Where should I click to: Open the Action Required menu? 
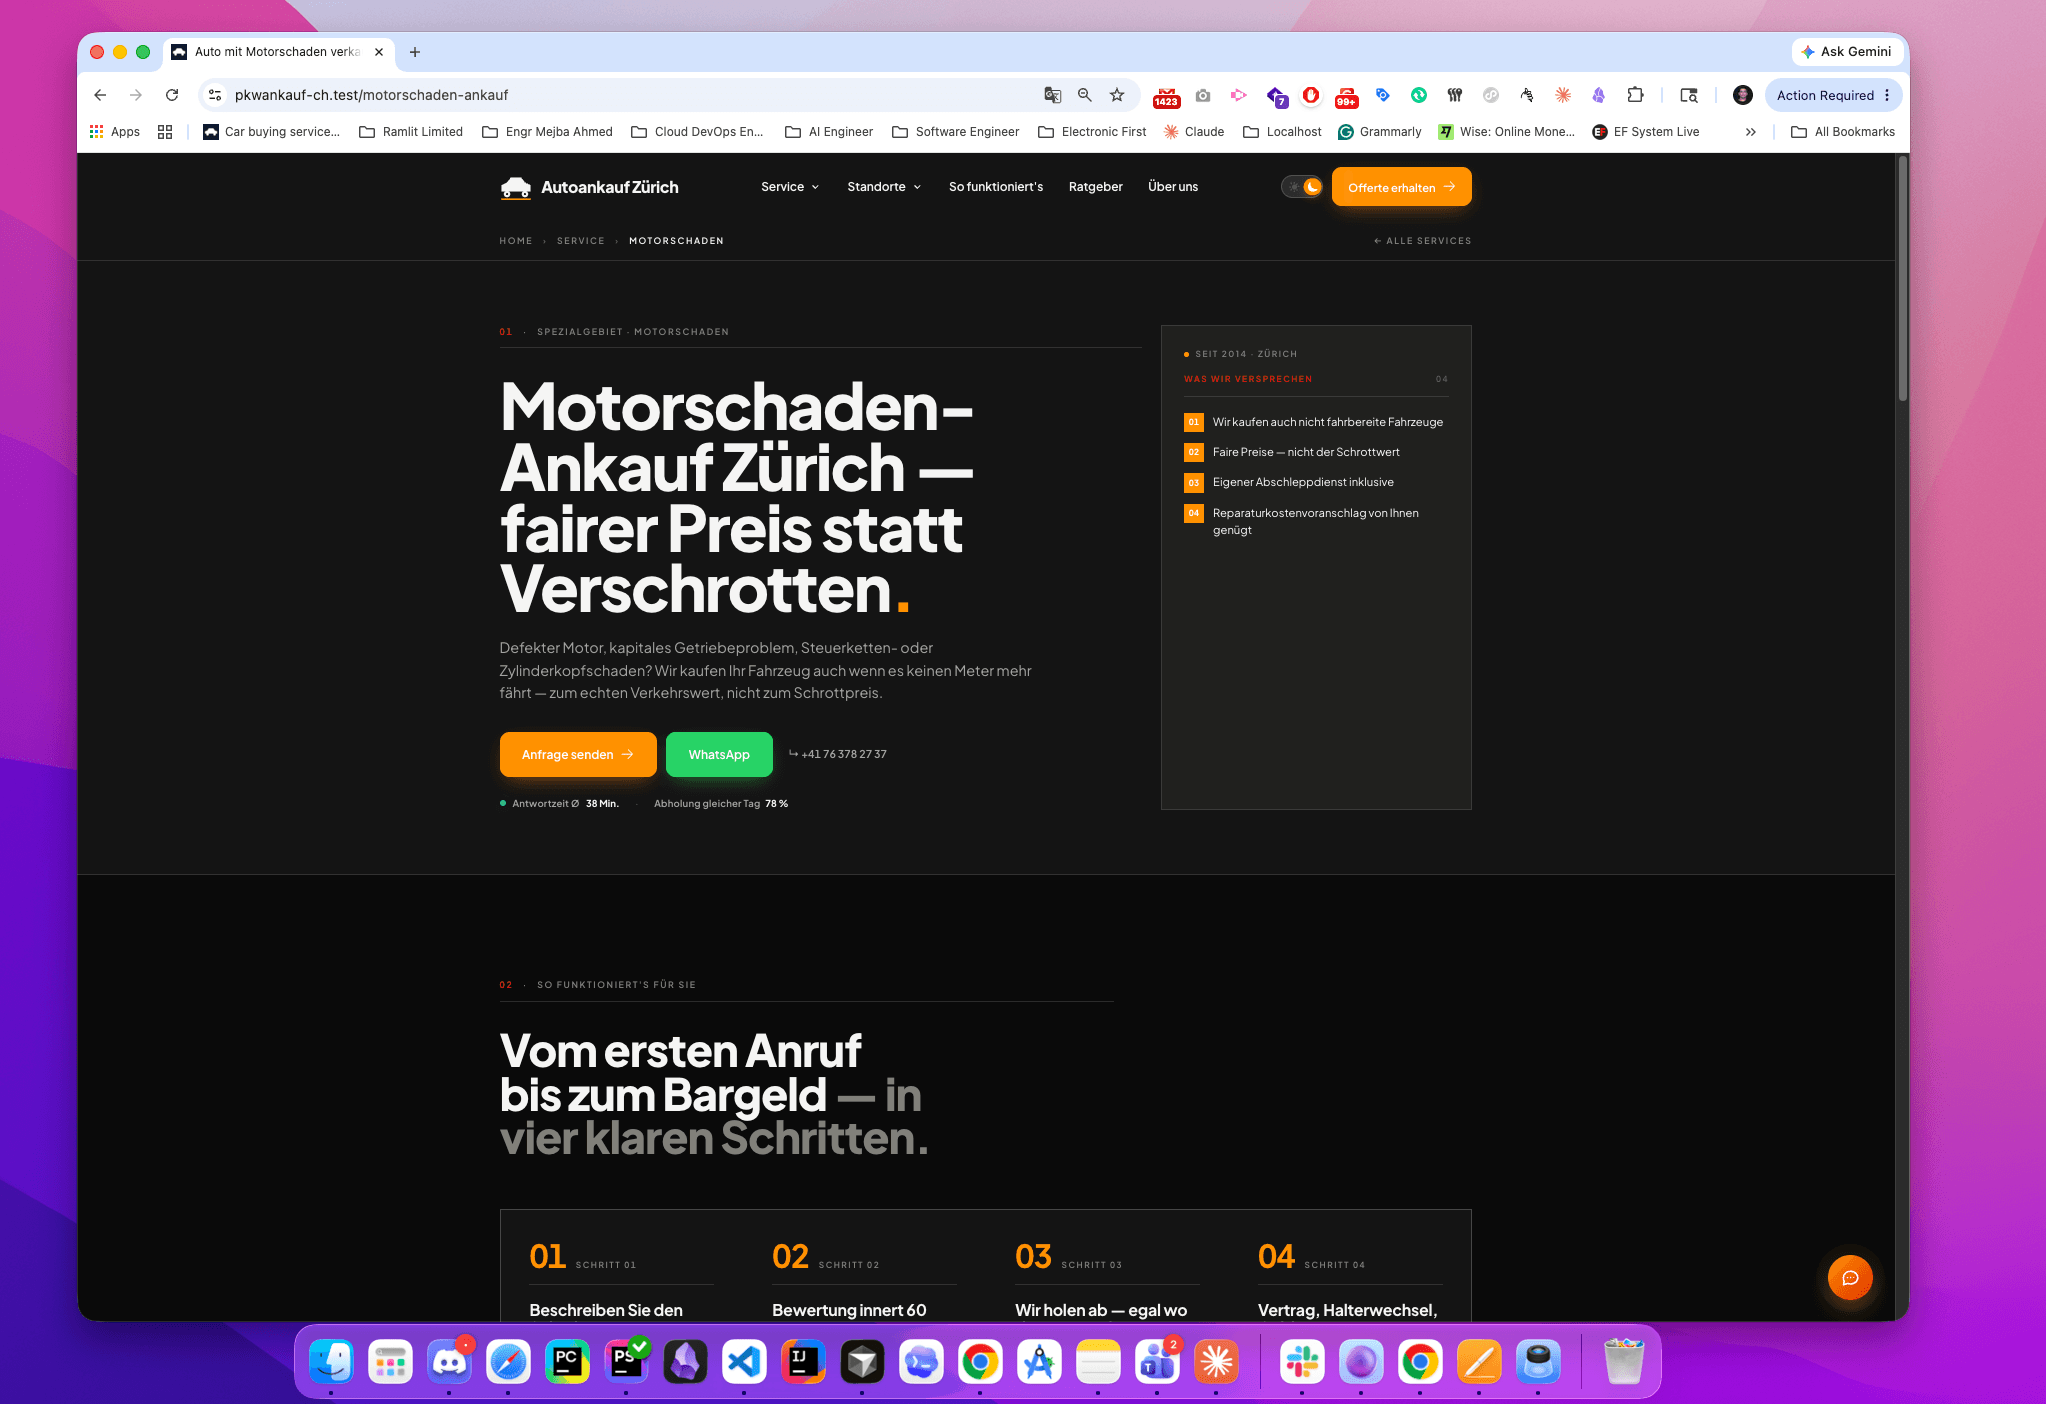[1833, 95]
